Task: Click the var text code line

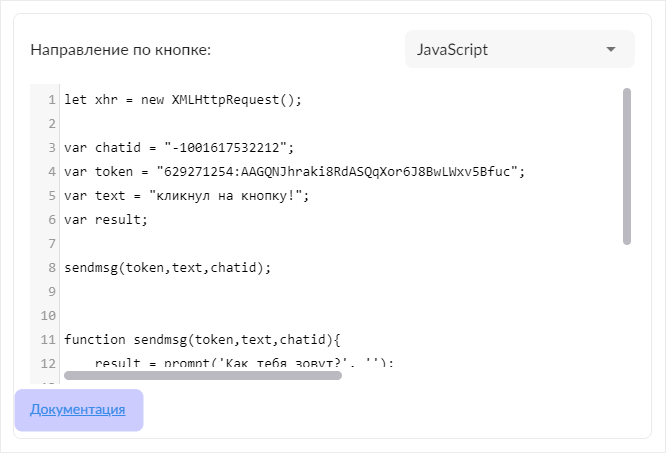Action: pos(186,196)
